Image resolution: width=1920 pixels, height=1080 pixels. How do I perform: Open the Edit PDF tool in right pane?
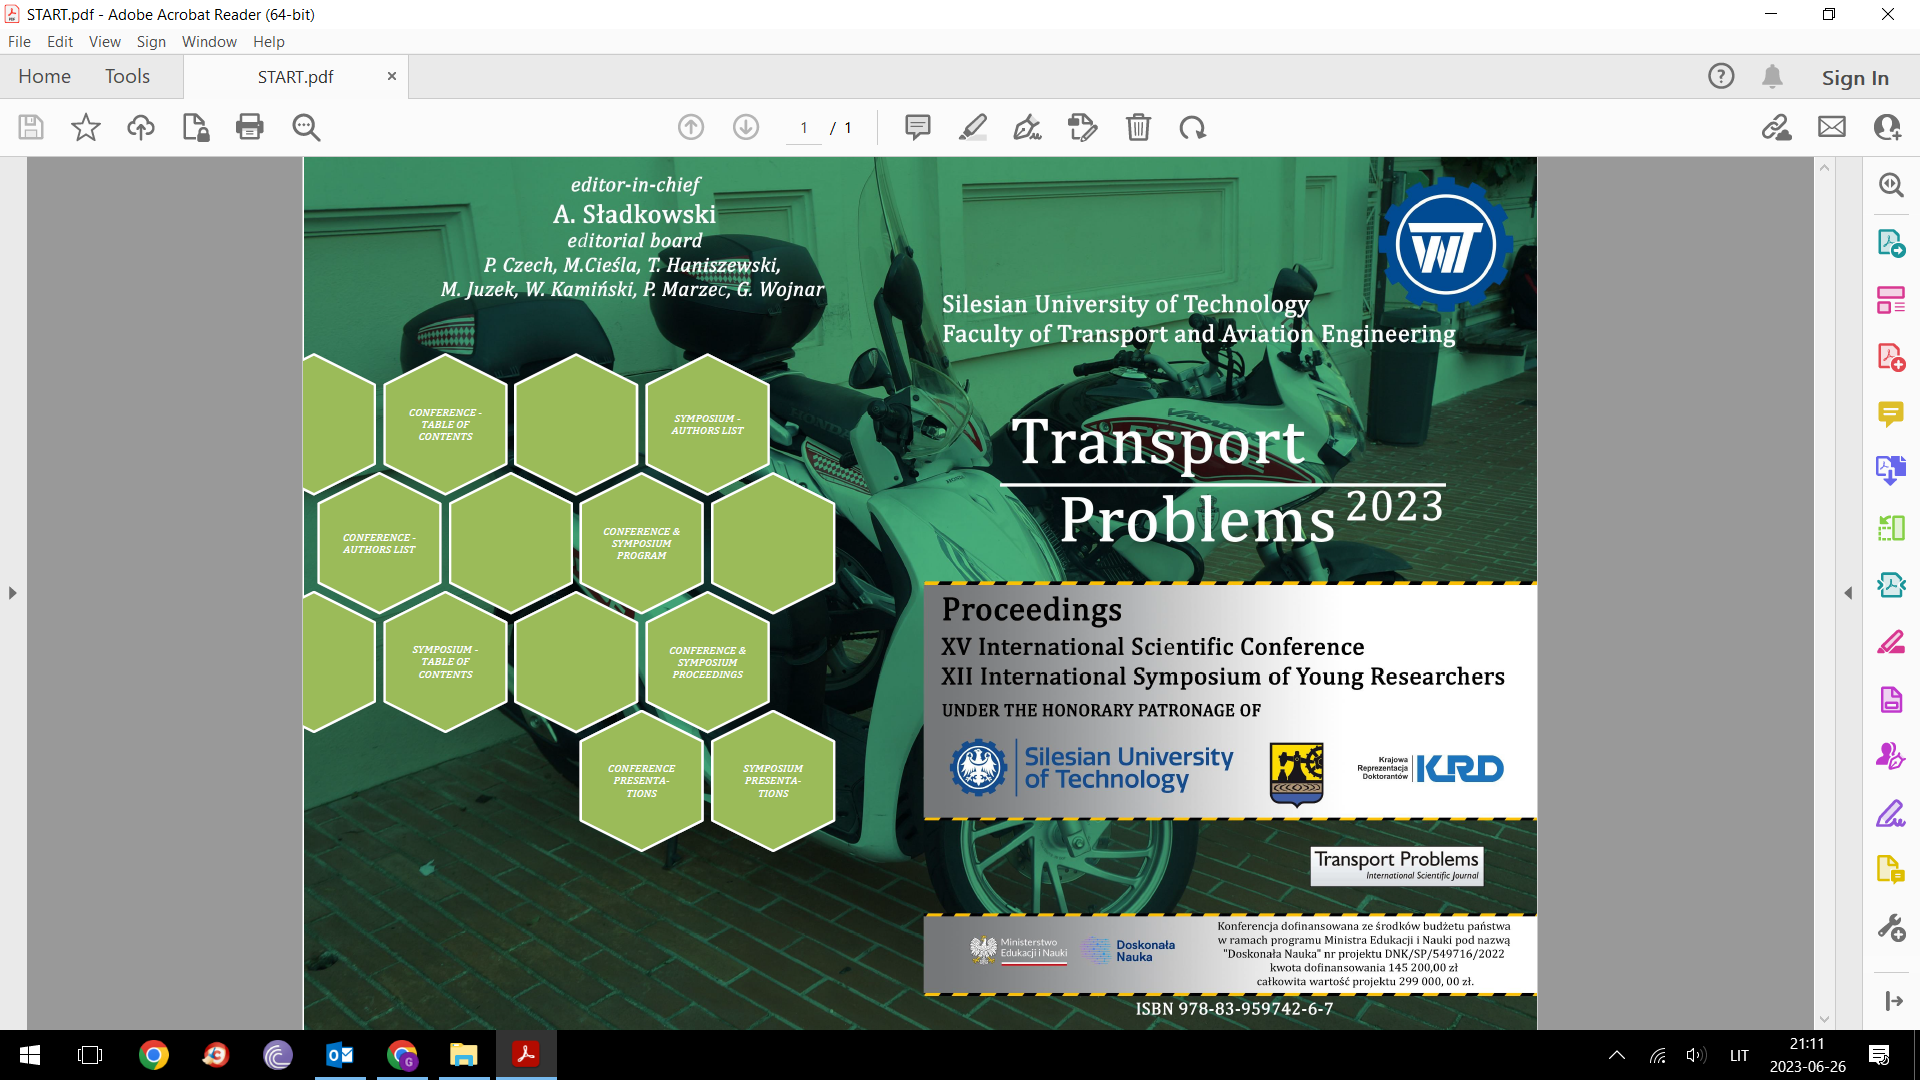(1891, 299)
